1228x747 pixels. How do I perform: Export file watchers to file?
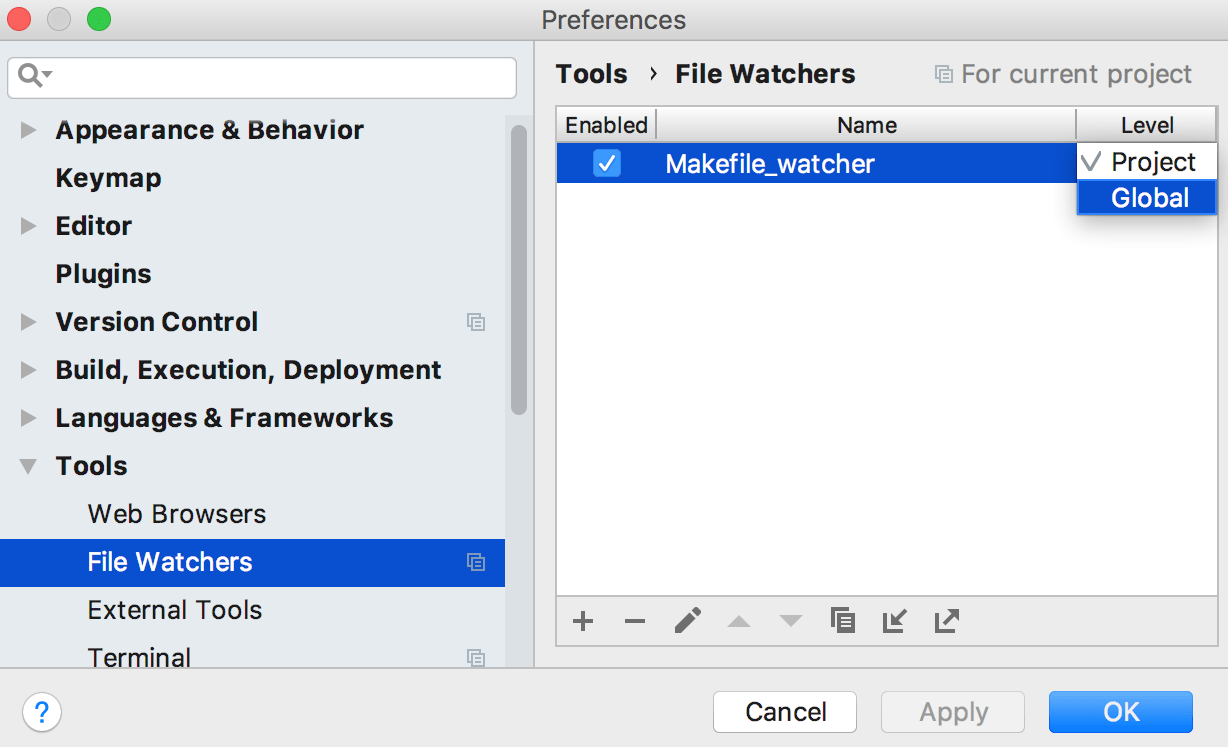[946, 621]
